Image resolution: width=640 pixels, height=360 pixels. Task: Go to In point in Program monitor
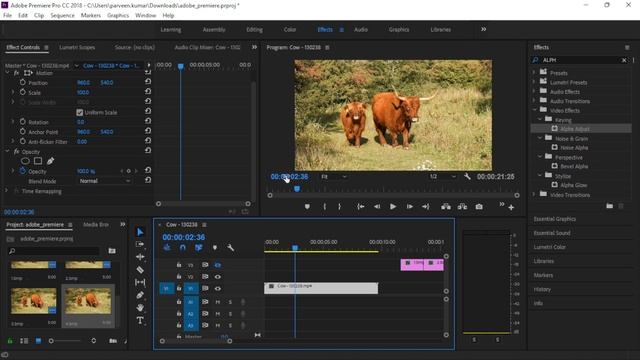(x=361, y=207)
